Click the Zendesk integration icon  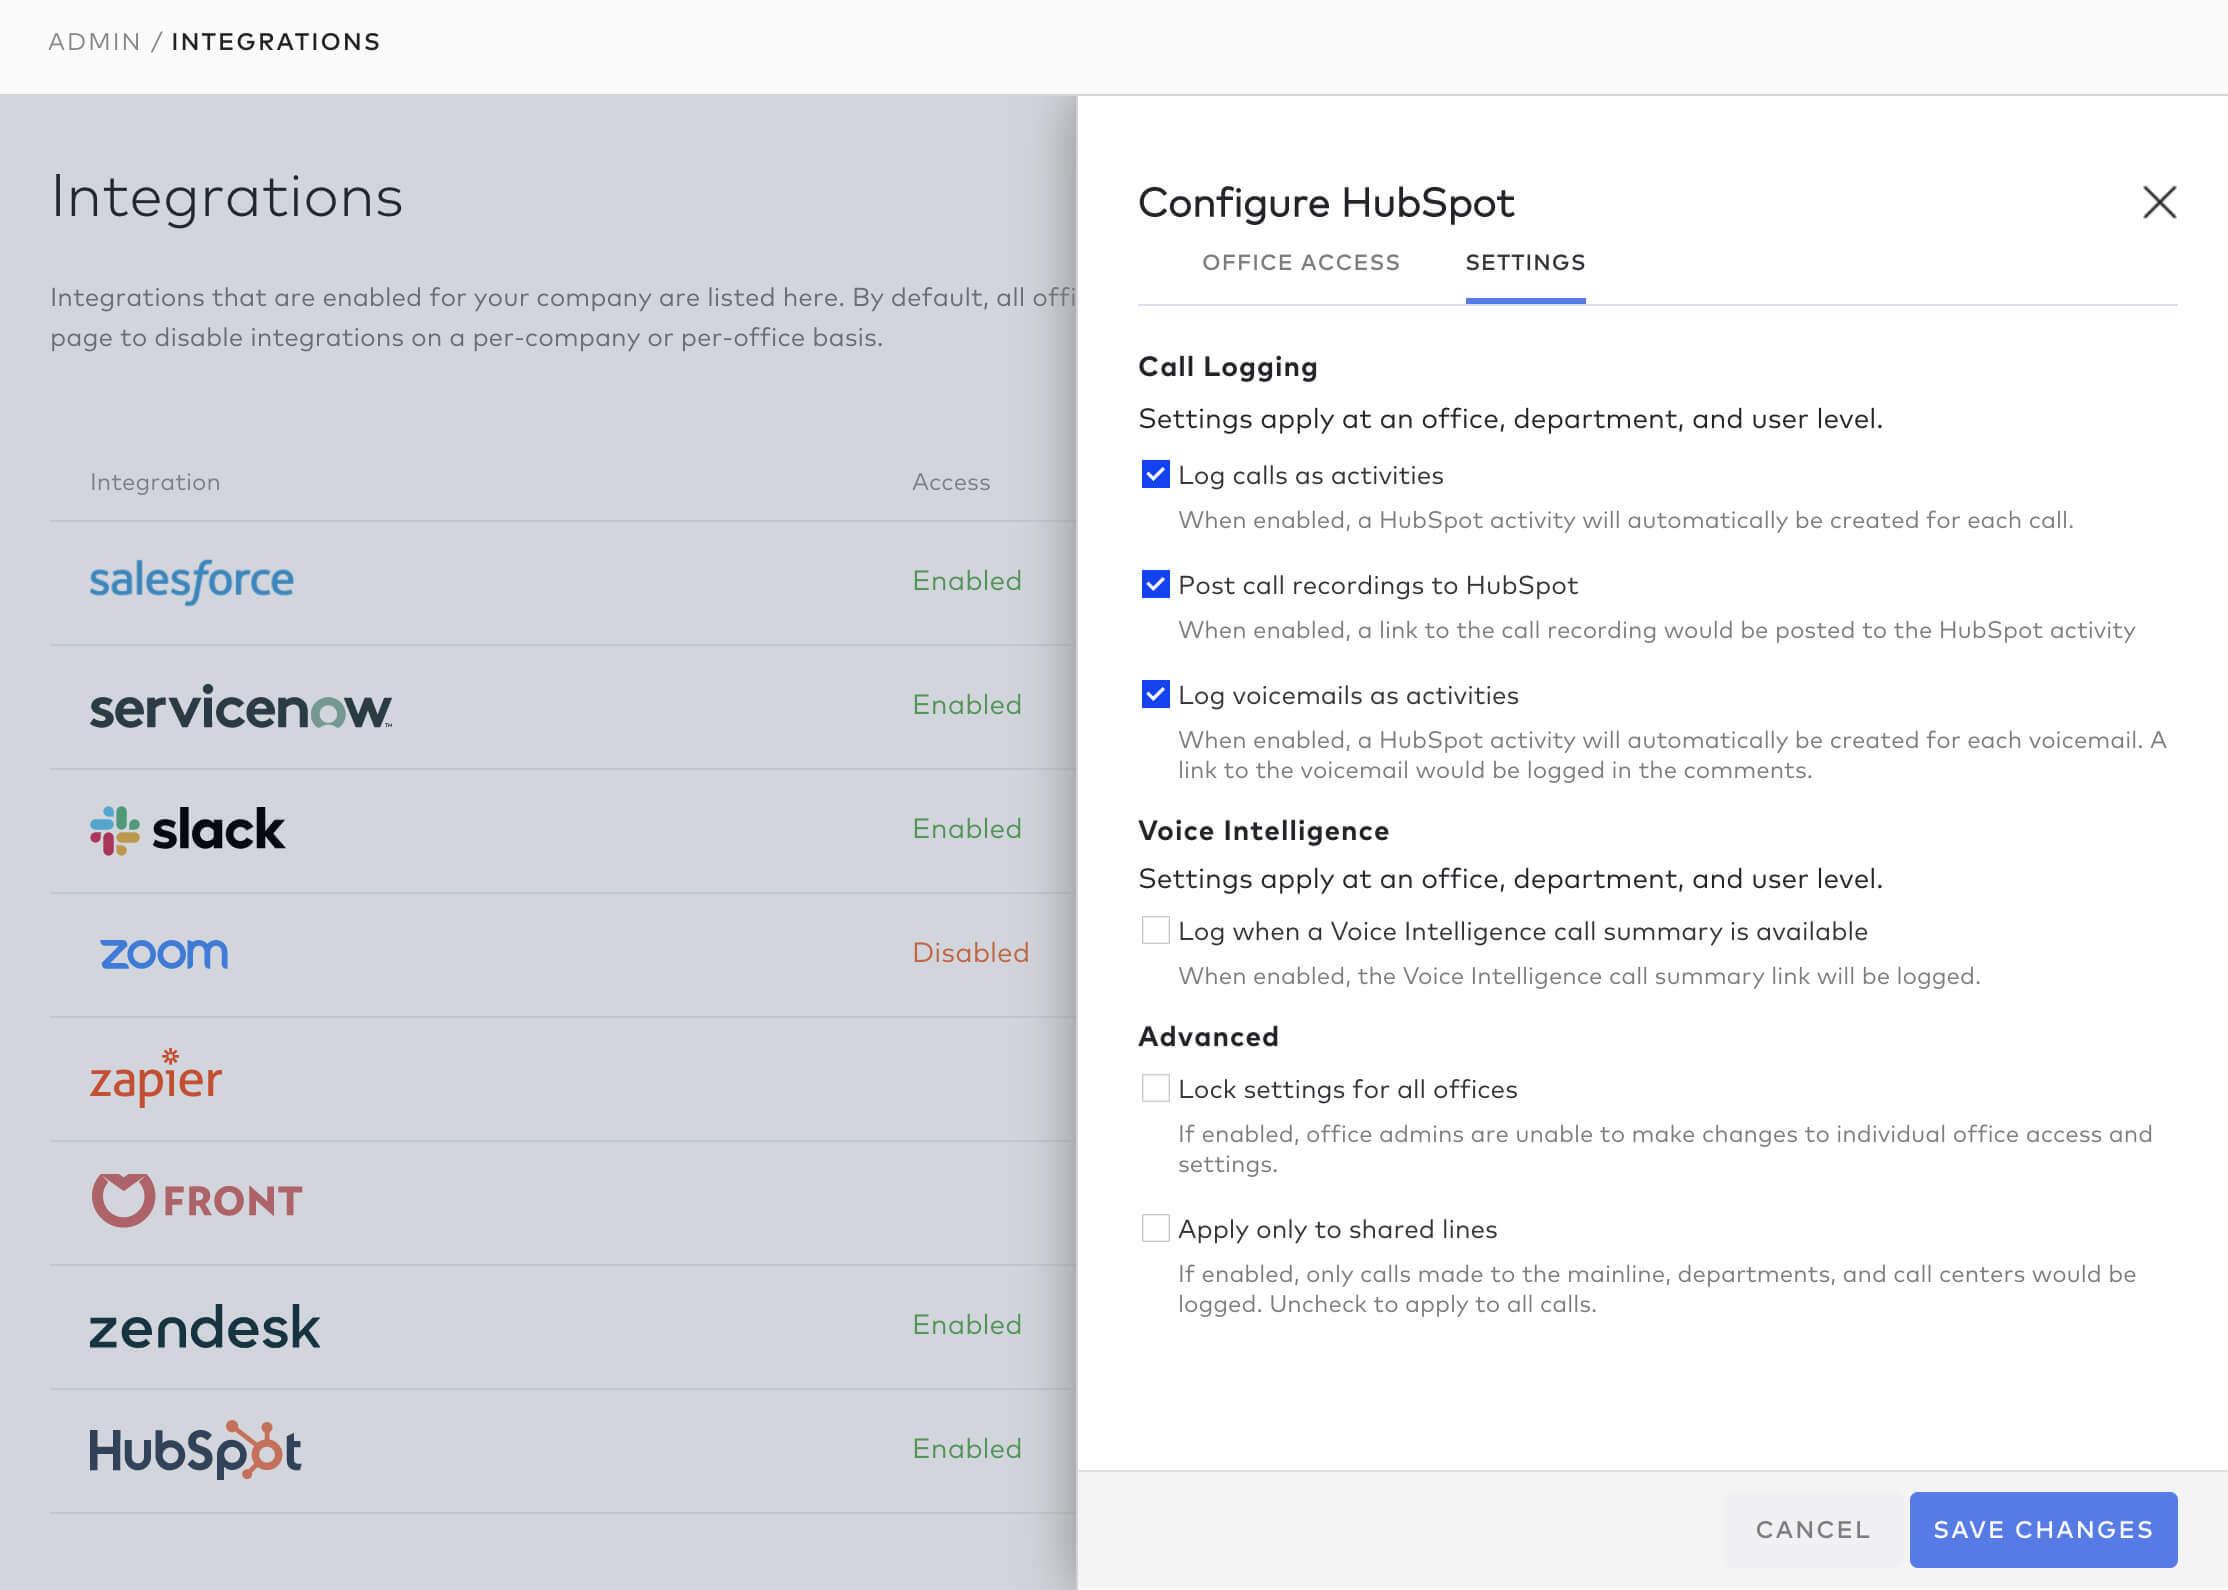click(203, 1325)
